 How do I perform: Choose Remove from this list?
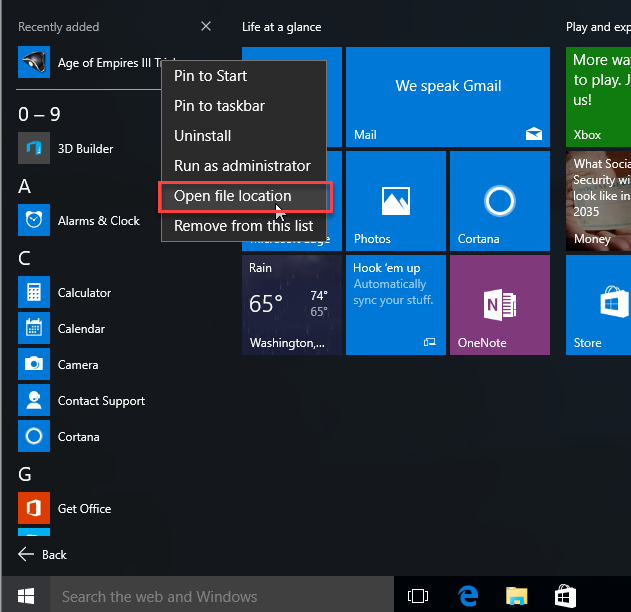[x=244, y=226]
